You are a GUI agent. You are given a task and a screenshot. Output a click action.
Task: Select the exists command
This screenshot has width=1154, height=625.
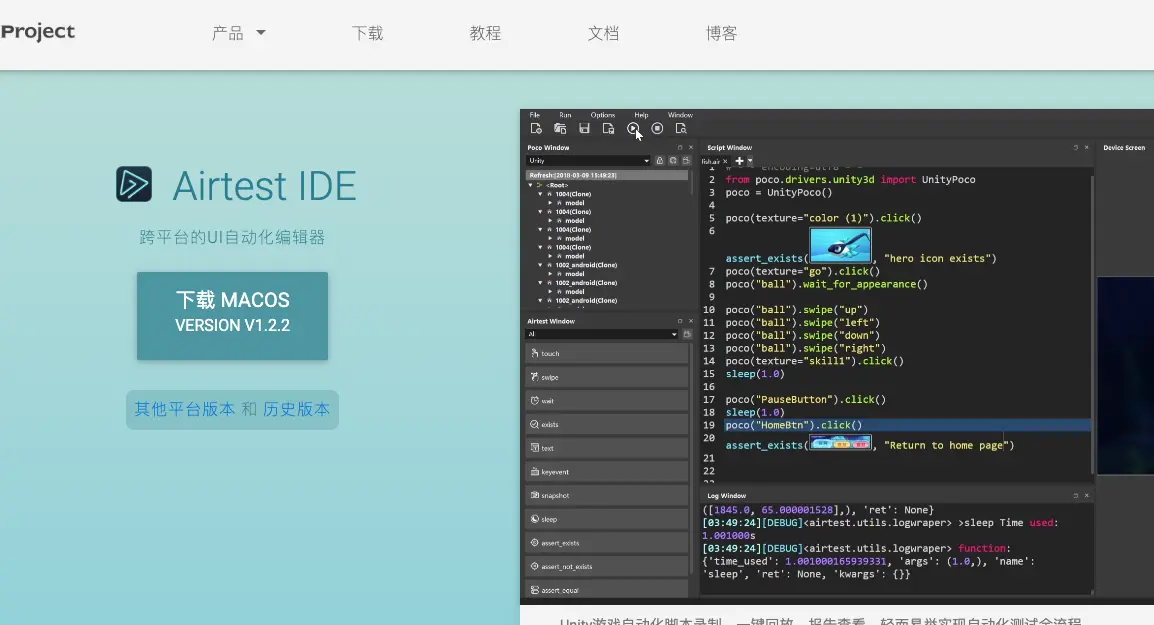coord(607,424)
